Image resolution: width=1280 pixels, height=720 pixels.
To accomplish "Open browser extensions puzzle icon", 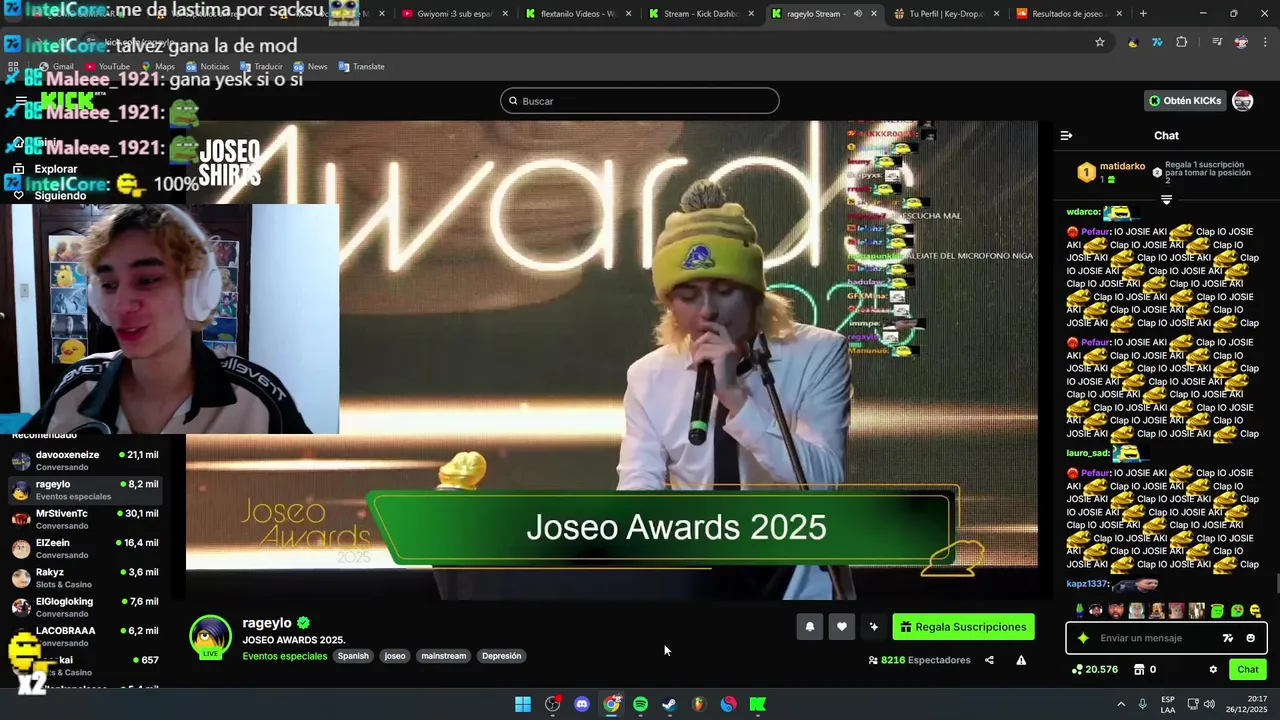I will (1182, 42).
